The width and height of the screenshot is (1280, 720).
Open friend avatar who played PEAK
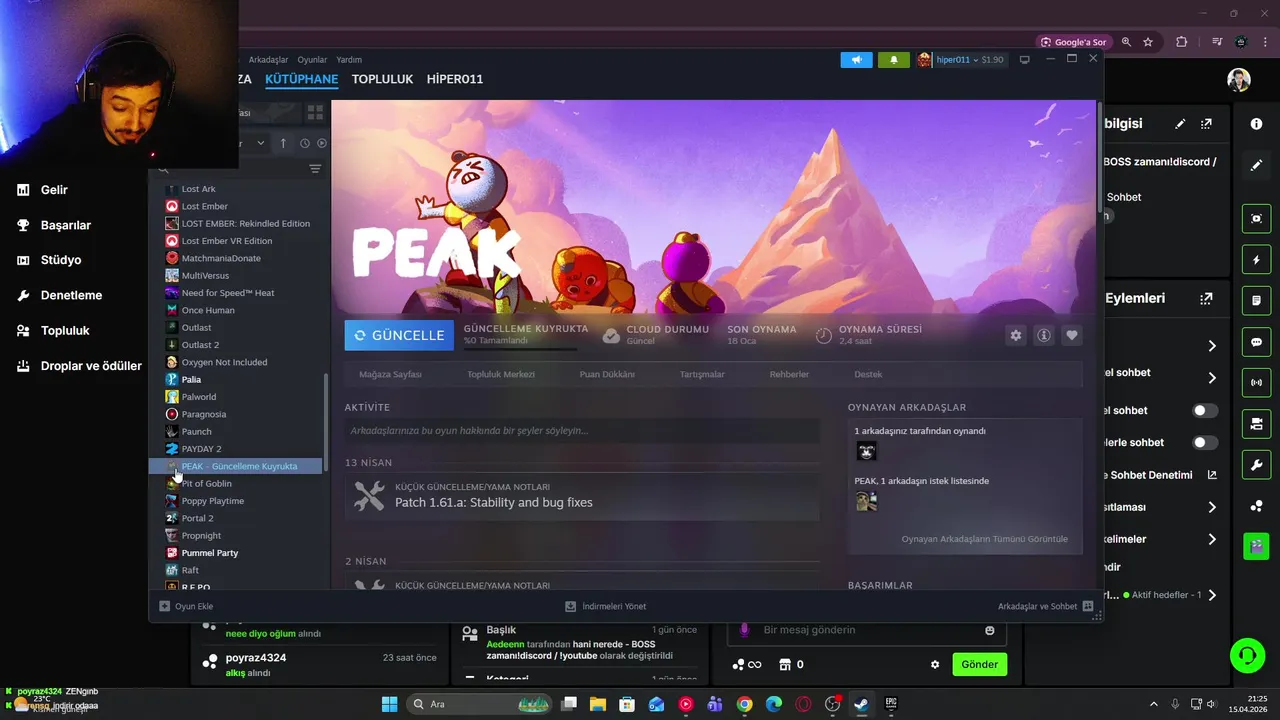(x=866, y=451)
